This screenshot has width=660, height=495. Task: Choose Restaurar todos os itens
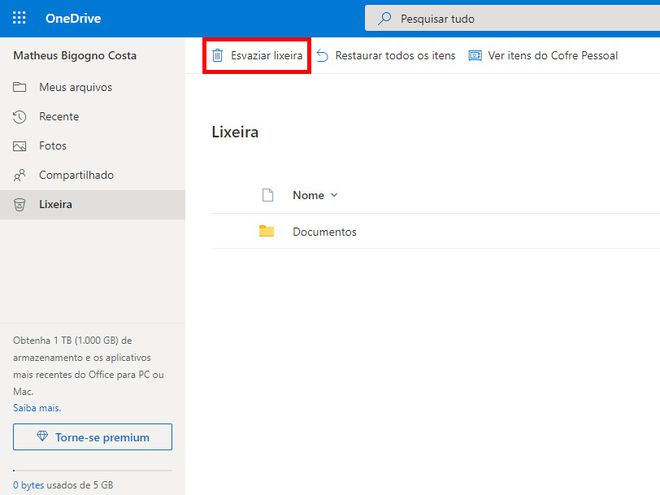395,56
